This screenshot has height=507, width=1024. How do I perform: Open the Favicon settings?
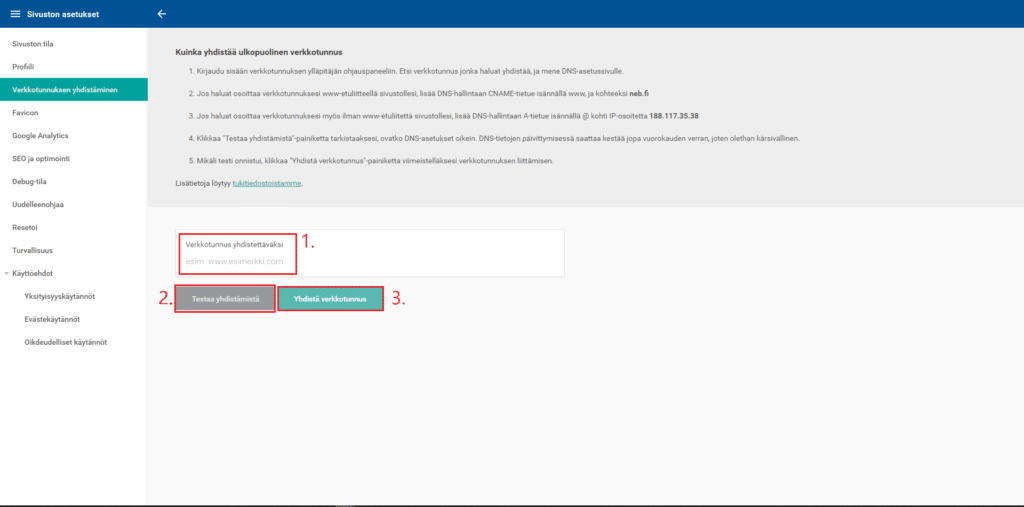click(25, 112)
